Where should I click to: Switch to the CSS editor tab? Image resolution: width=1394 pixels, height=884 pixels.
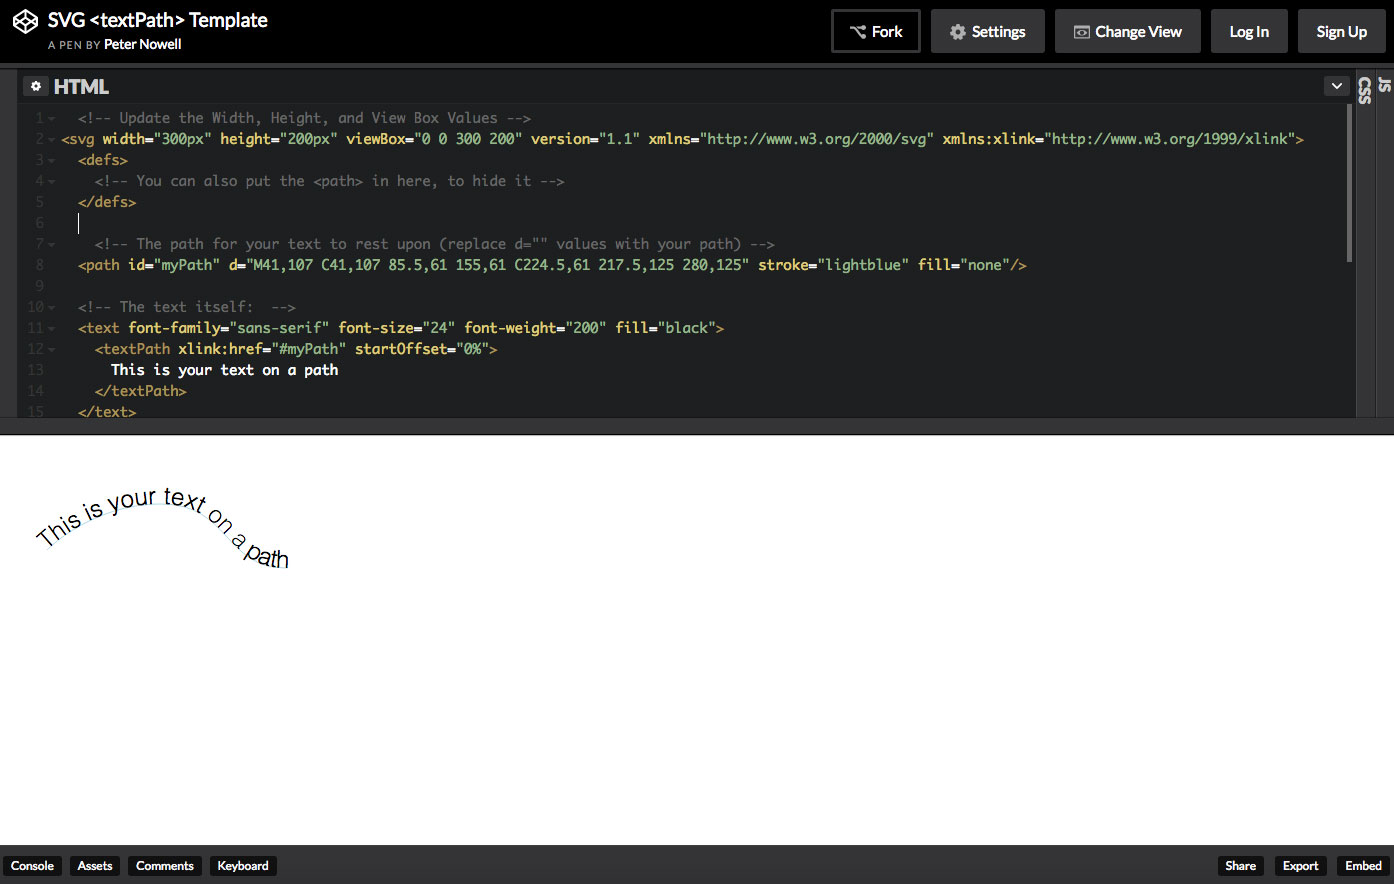click(1365, 91)
